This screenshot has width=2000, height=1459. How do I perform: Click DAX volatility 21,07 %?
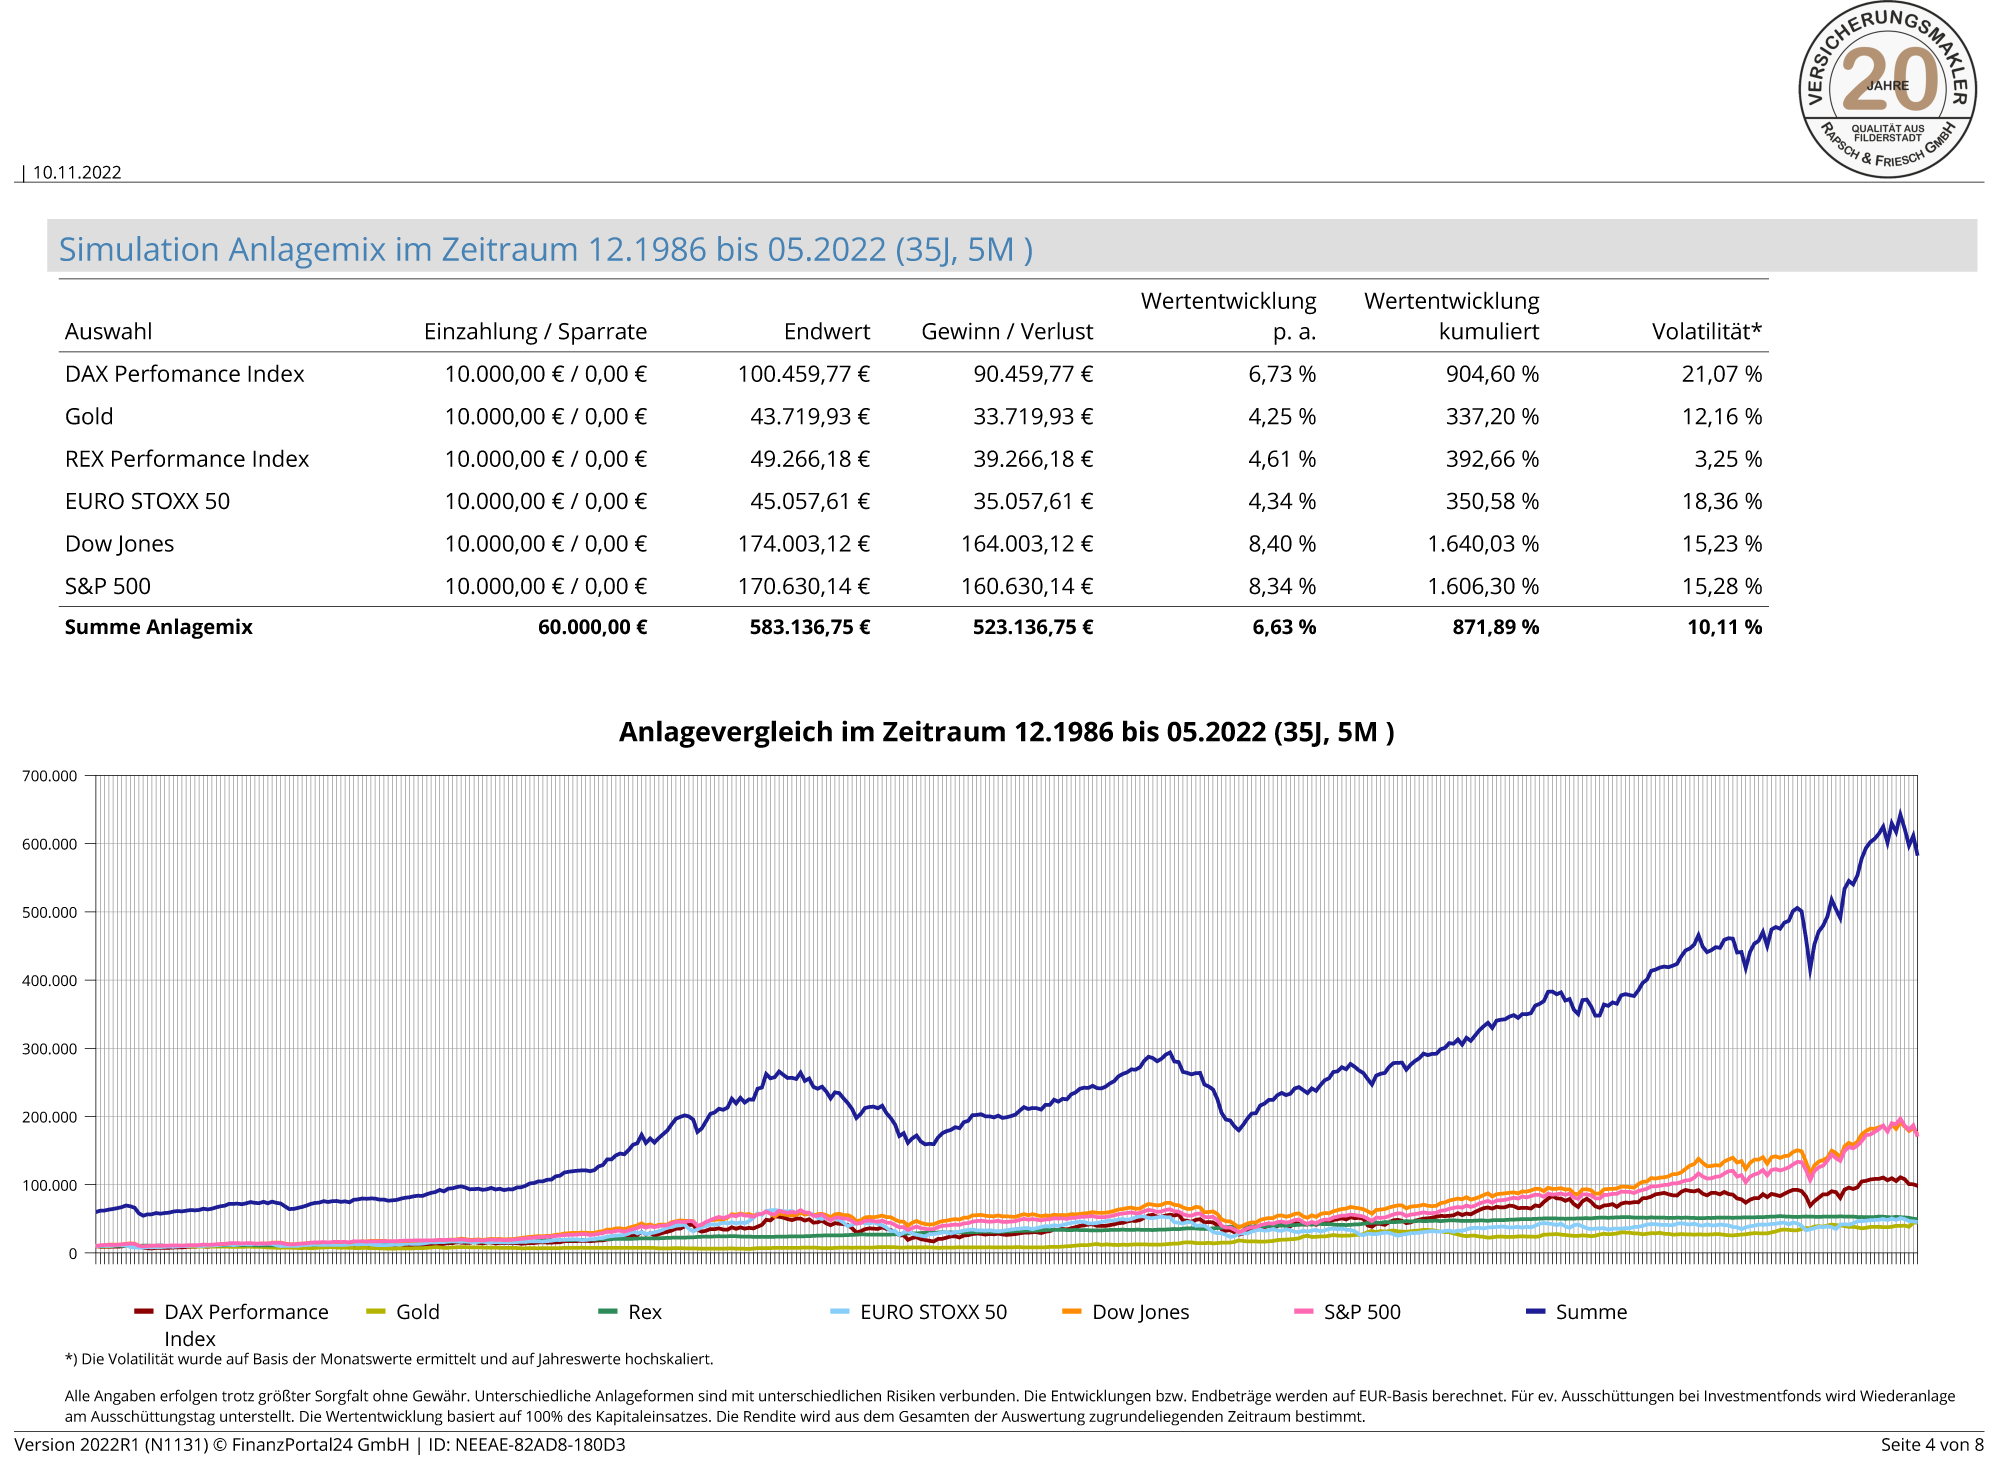coord(1721,374)
